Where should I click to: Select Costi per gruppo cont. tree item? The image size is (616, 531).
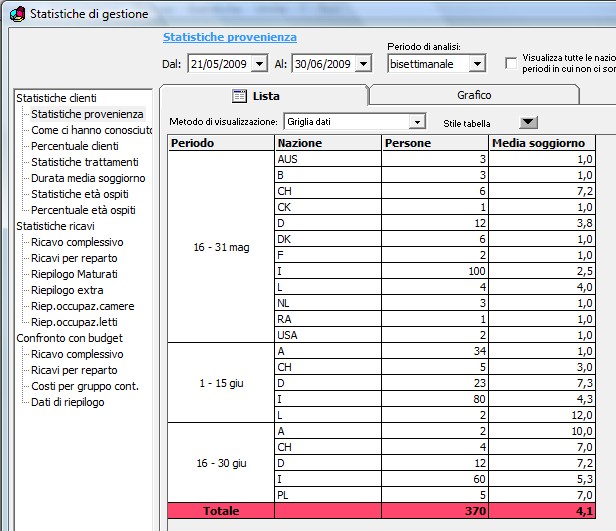coord(85,386)
